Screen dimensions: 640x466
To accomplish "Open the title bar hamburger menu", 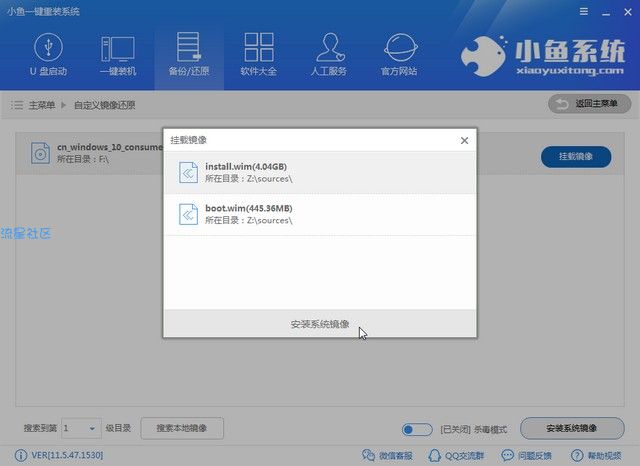I will tap(584, 12).
